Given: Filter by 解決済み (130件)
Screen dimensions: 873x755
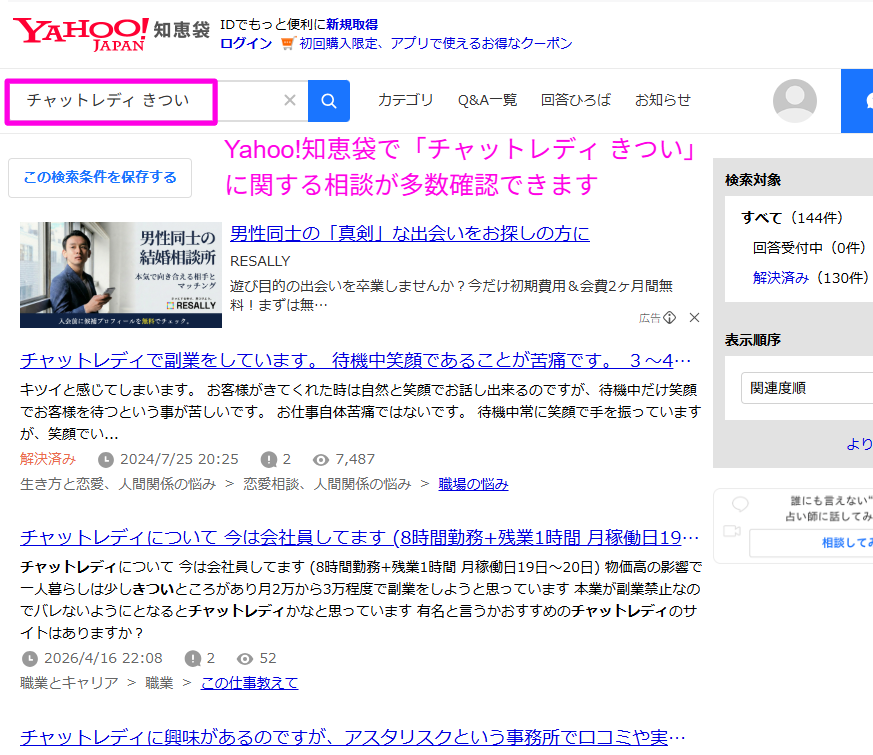Looking at the screenshot, I should pyautogui.click(x=810, y=278).
